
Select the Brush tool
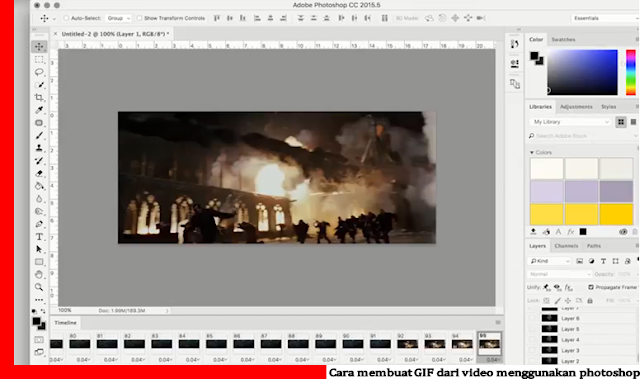pyautogui.click(x=39, y=135)
